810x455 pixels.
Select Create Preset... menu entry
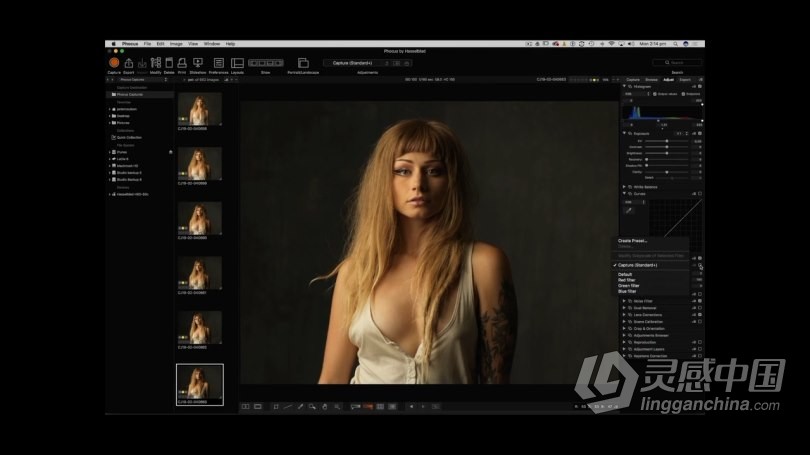(x=633, y=241)
